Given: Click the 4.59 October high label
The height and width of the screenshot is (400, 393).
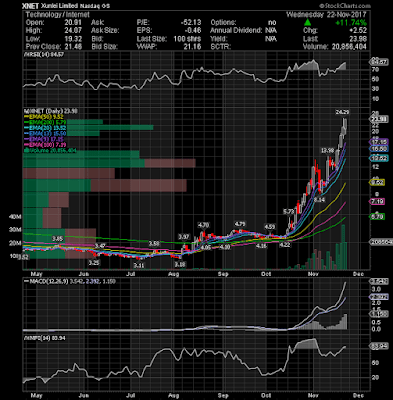Looking at the screenshot, I should tap(270, 227).
